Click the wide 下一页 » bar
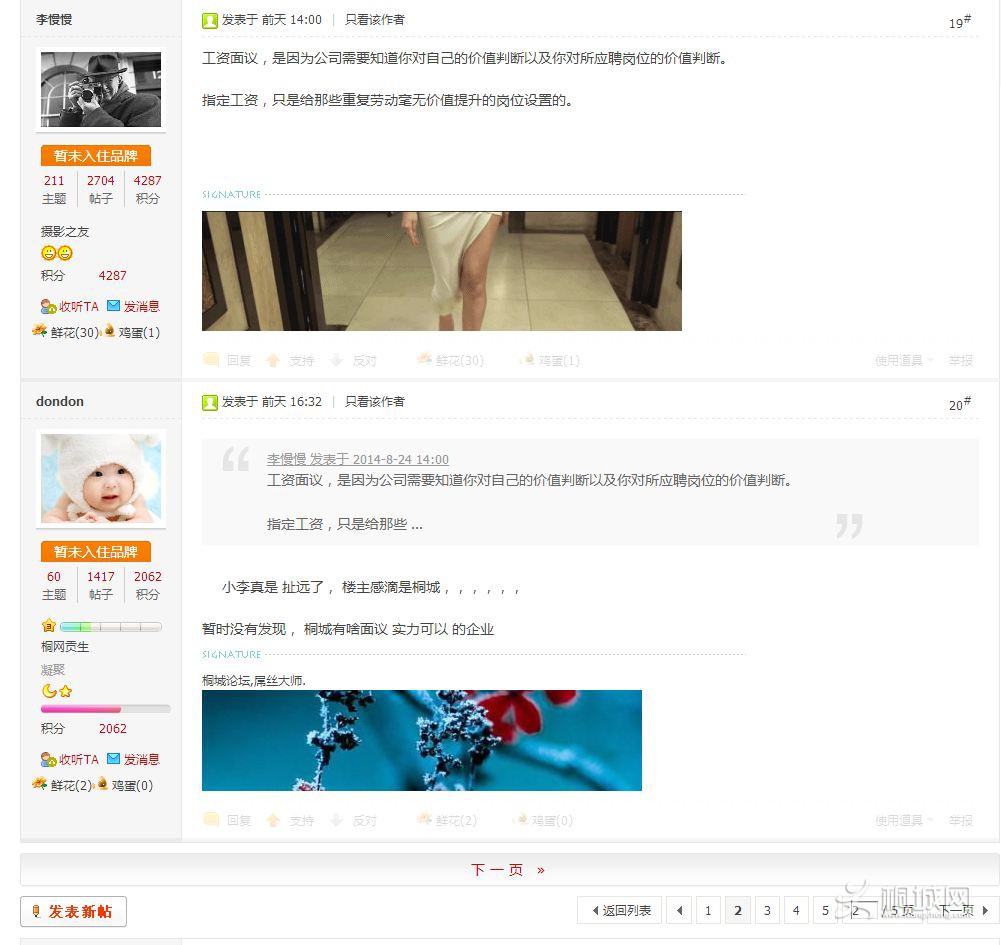Screen dimensions: 1001x945 [x=509, y=870]
